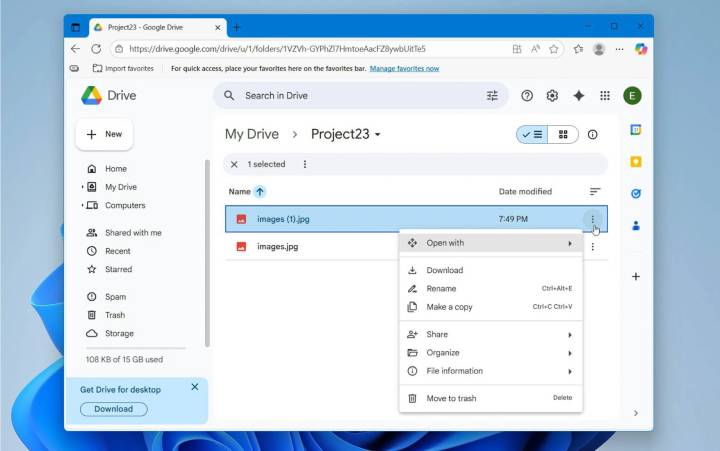Open Contacts side panel icon
Viewport: 720px width, 451px height.
pyautogui.click(x=636, y=226)
